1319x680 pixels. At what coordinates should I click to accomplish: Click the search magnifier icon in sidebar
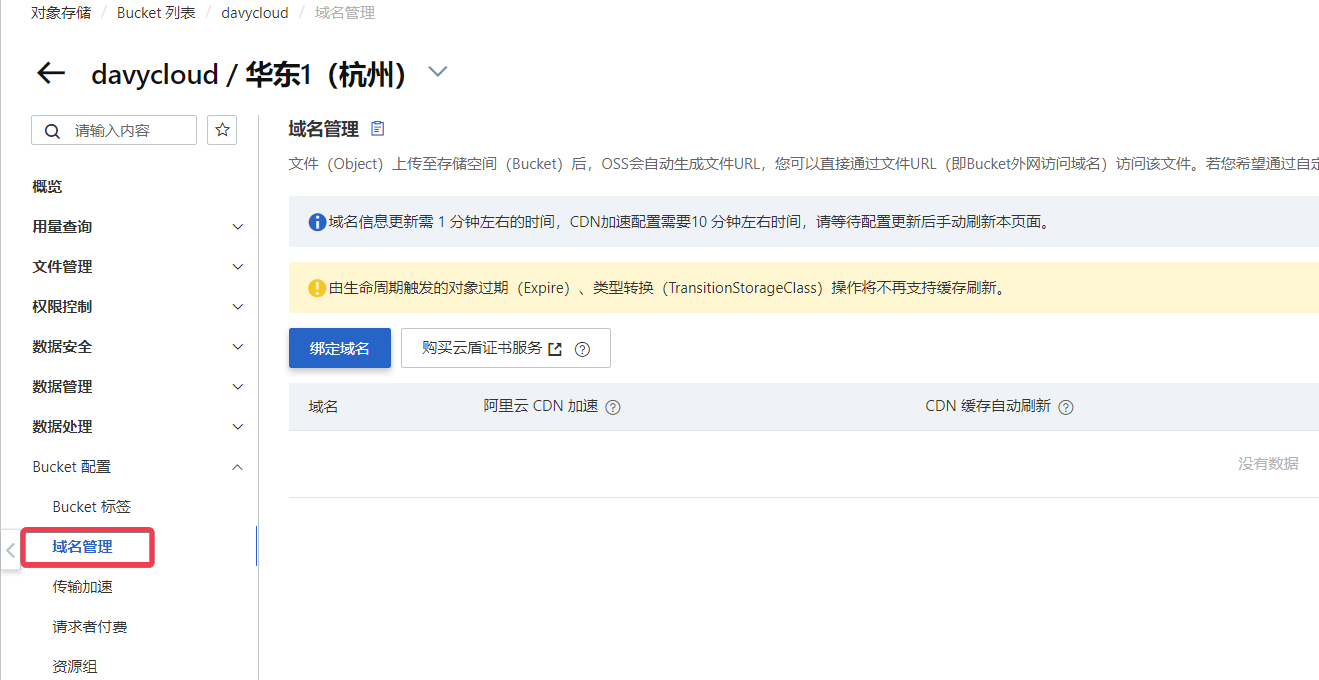pos(52,131)
